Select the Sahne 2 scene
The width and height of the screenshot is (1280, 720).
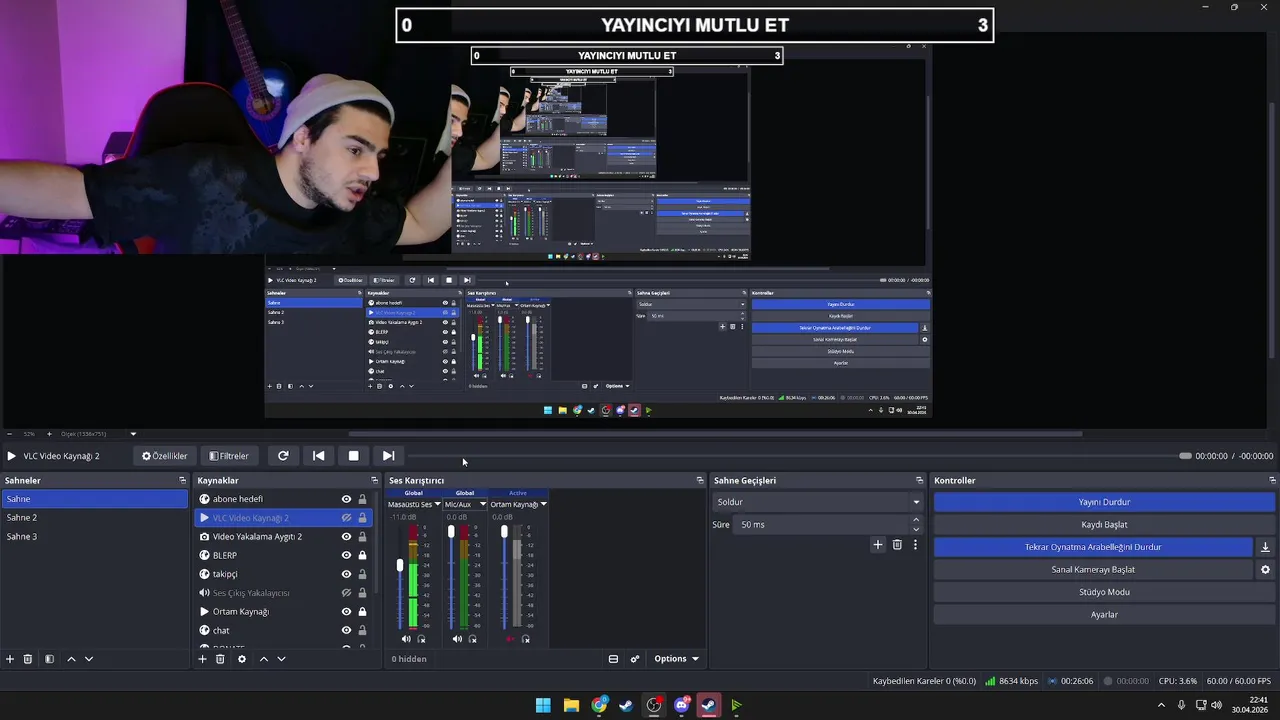94,518
